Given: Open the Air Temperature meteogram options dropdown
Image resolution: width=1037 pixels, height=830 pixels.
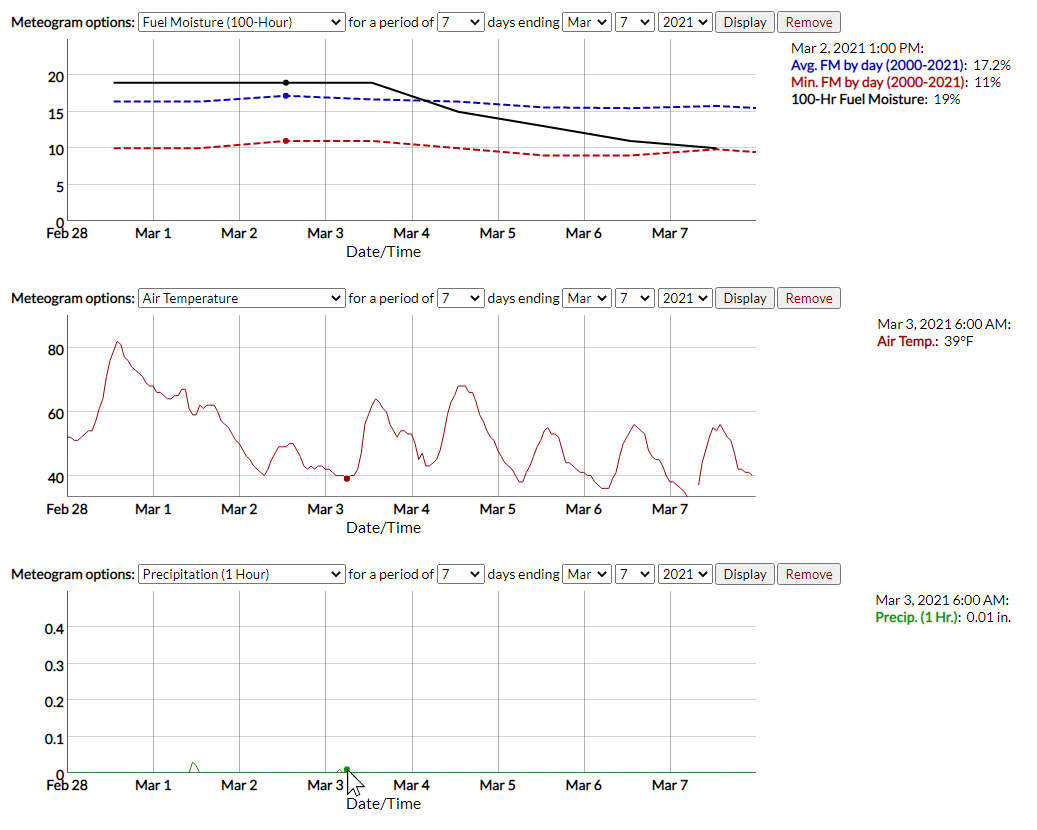Looking at the screenshot, I should pyautogui.click(x=240, y=297).
